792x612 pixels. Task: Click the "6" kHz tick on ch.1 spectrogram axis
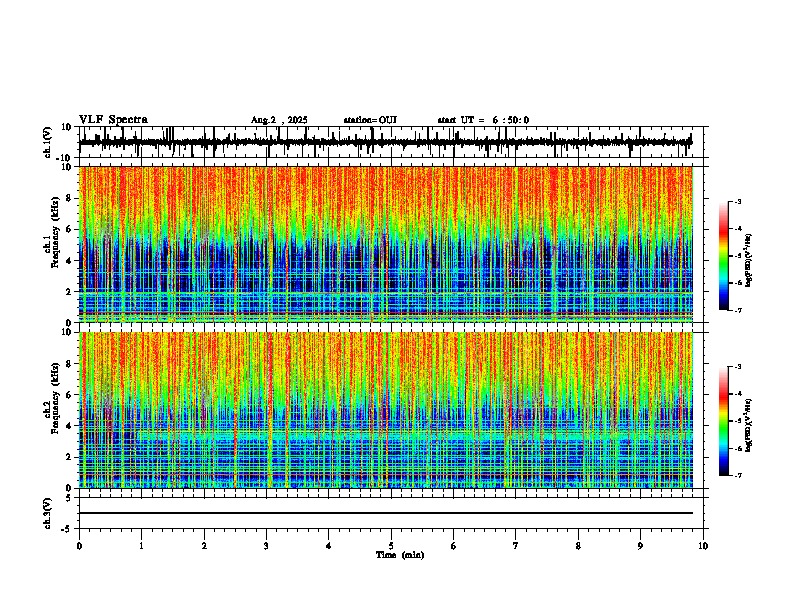tap(70, 229)
